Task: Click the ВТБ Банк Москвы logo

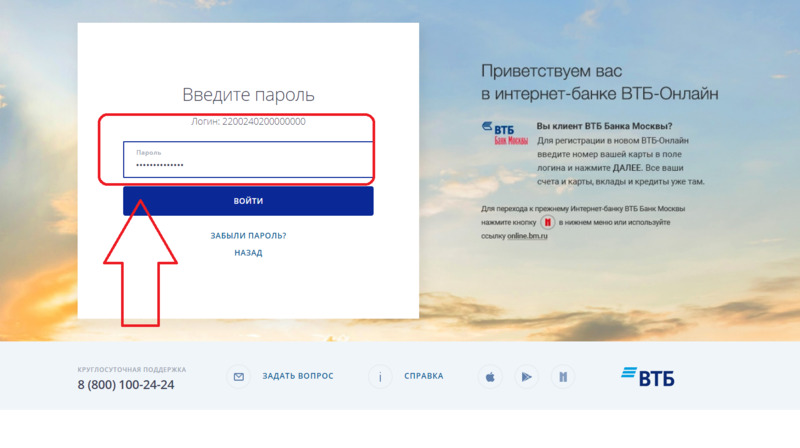Action: click(505, 133)
